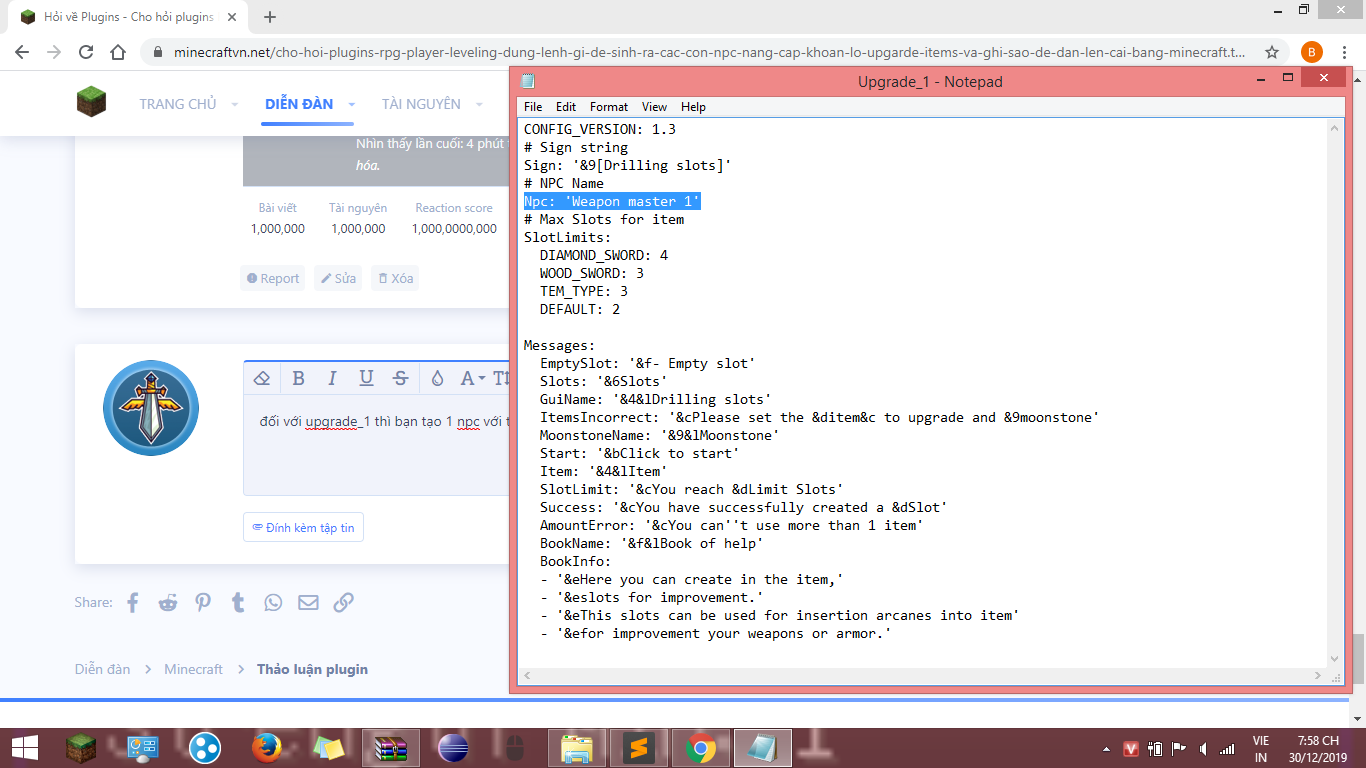Click Xóa to delete the post
Image resolution: width=1366 pixels, height=768 pixels.
(x=395, y=278)
